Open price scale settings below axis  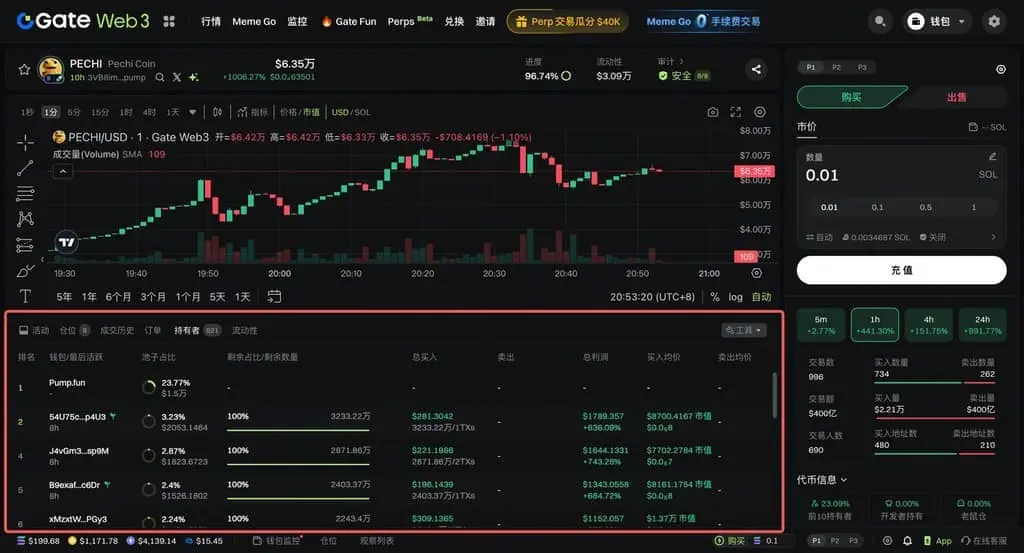click(756, 273)
